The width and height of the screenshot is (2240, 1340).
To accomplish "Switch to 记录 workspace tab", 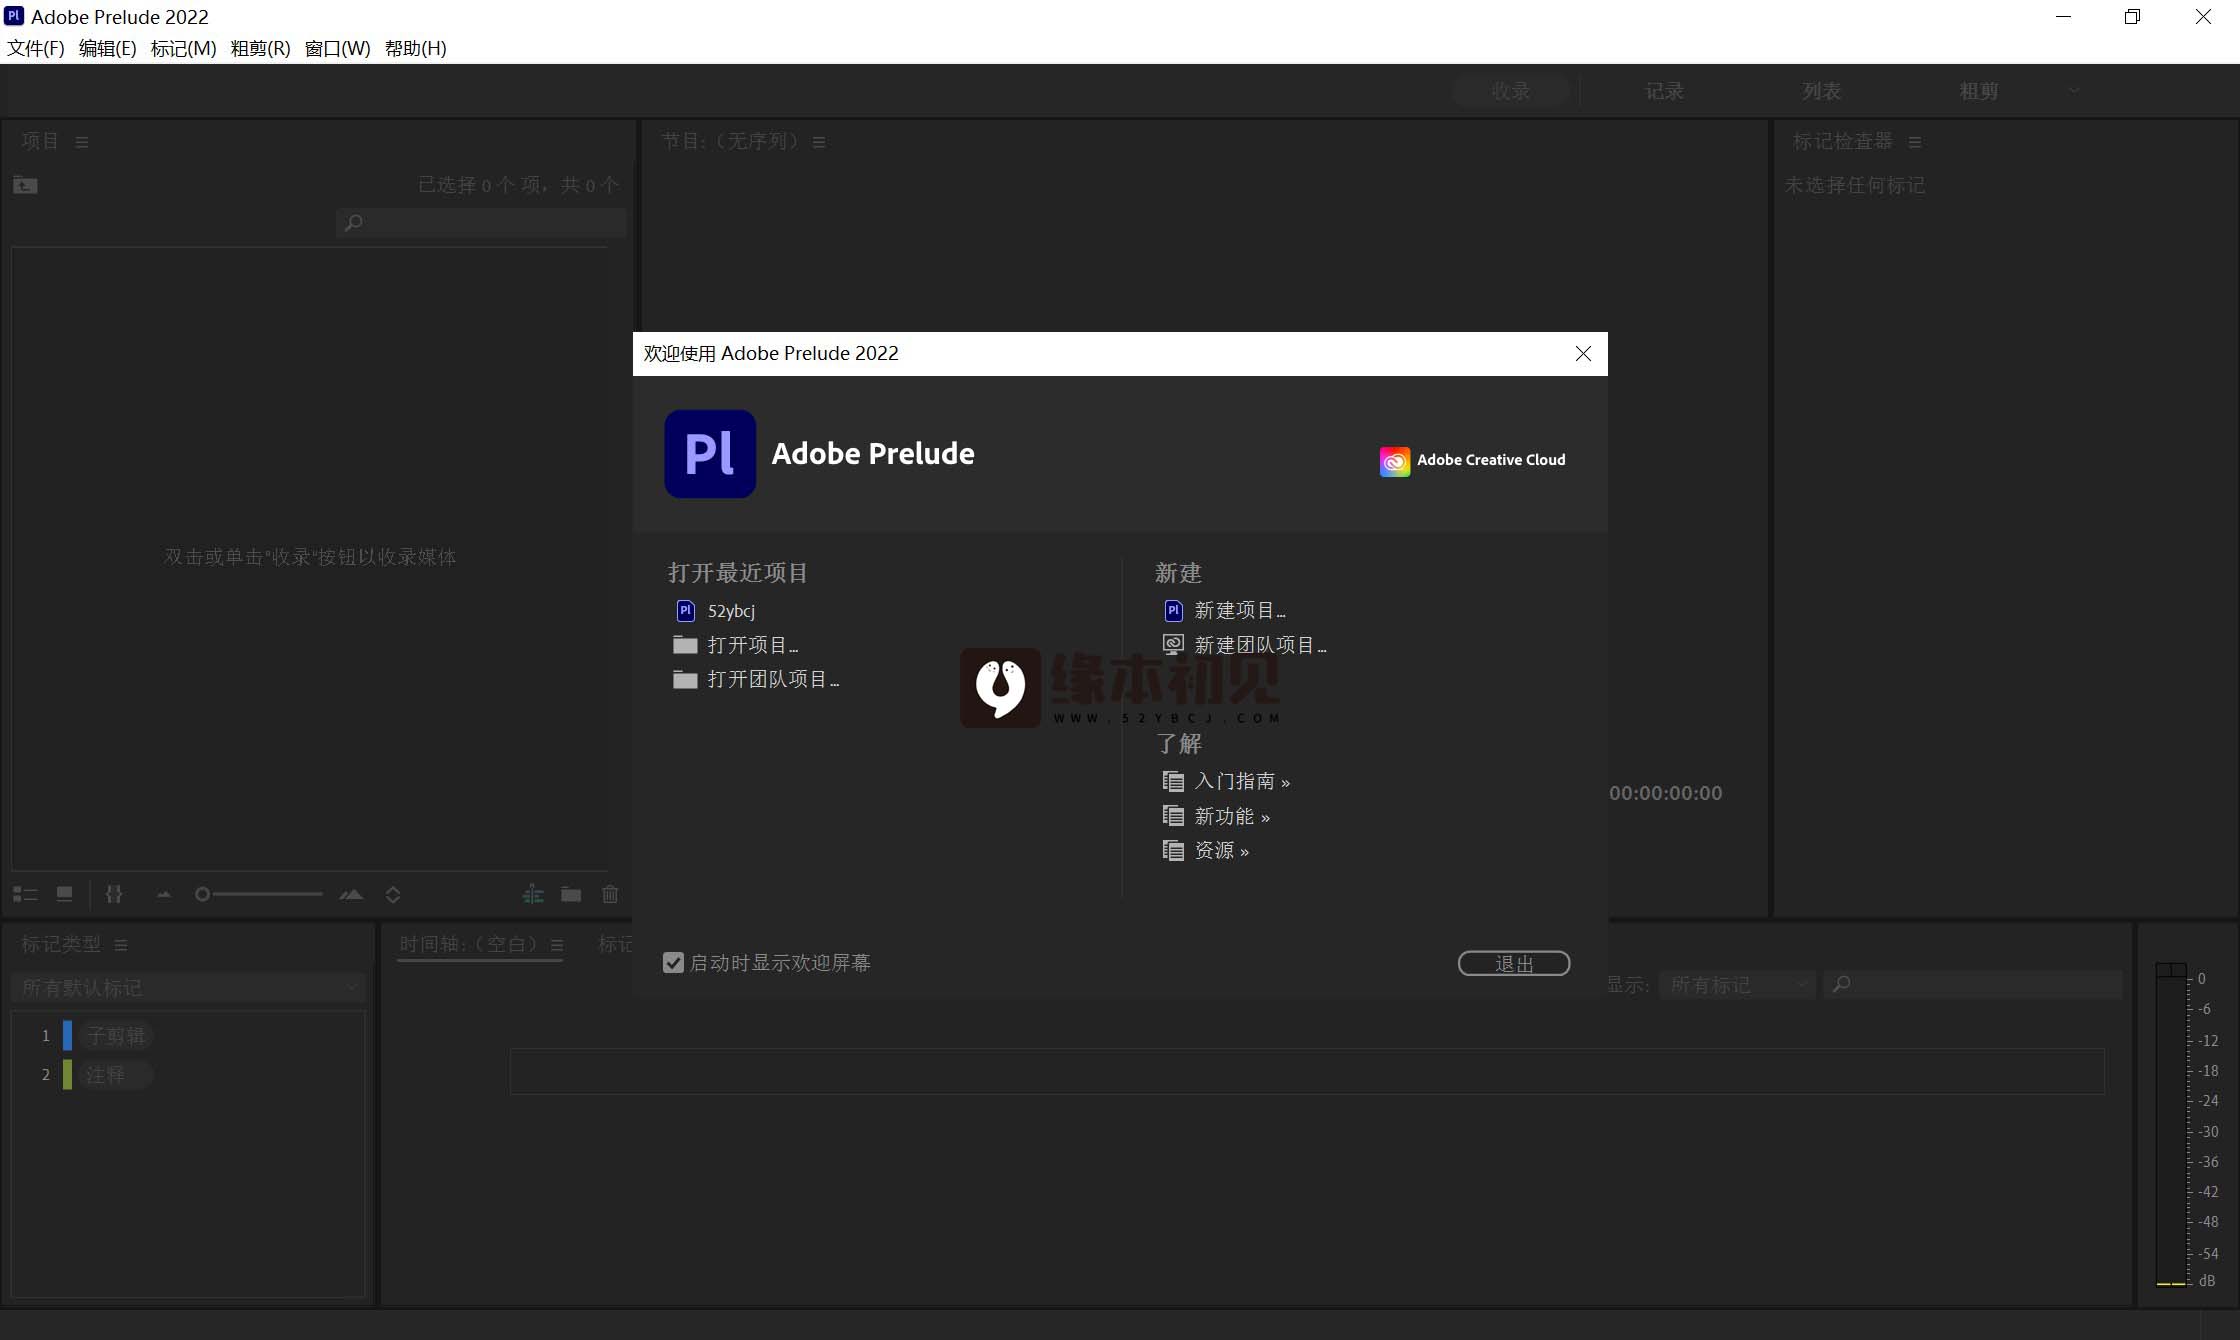I will pyautogui.click(x=1665, y=91).
